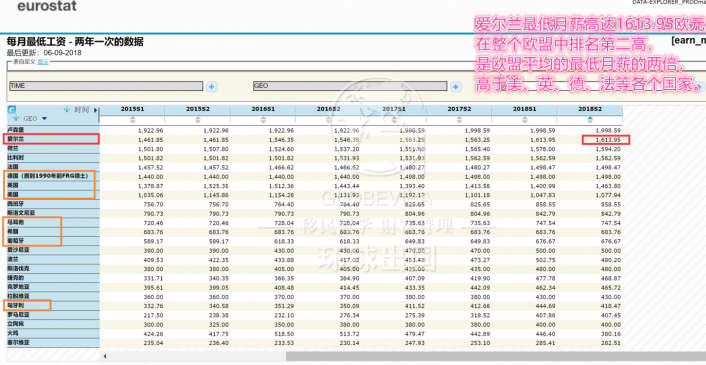Click the move icon left of GEO header
Screen dimensions: 706x365
point(17,118)
